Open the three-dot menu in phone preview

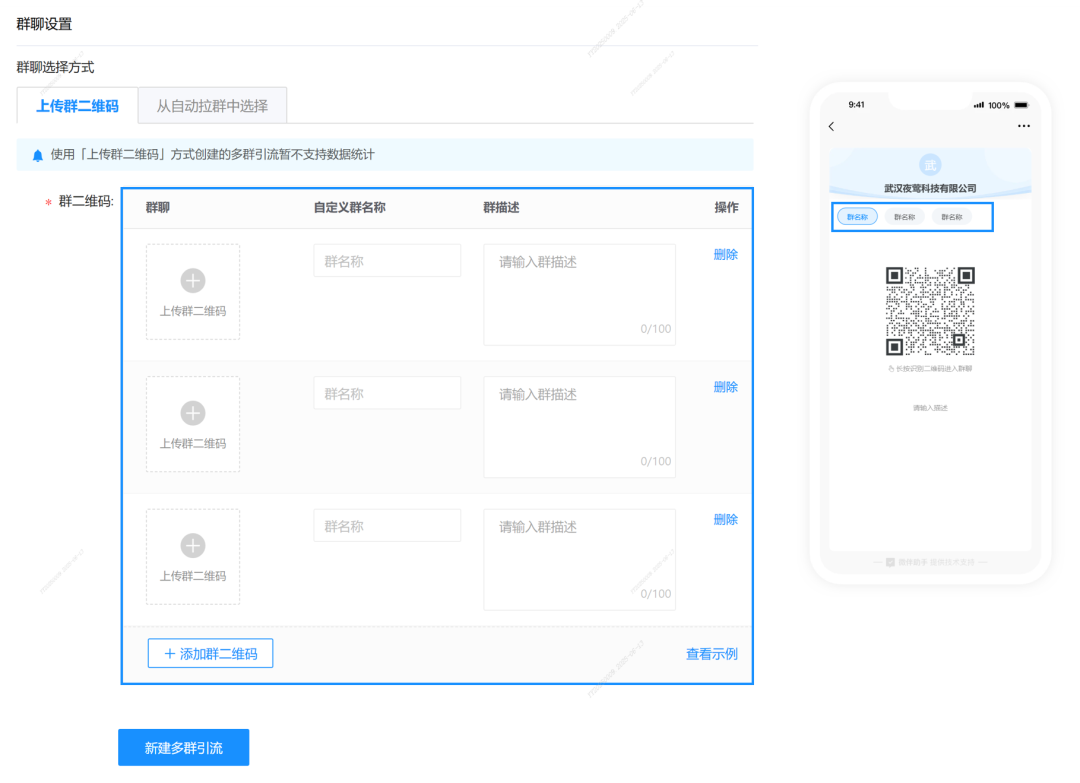(1023, 126)
